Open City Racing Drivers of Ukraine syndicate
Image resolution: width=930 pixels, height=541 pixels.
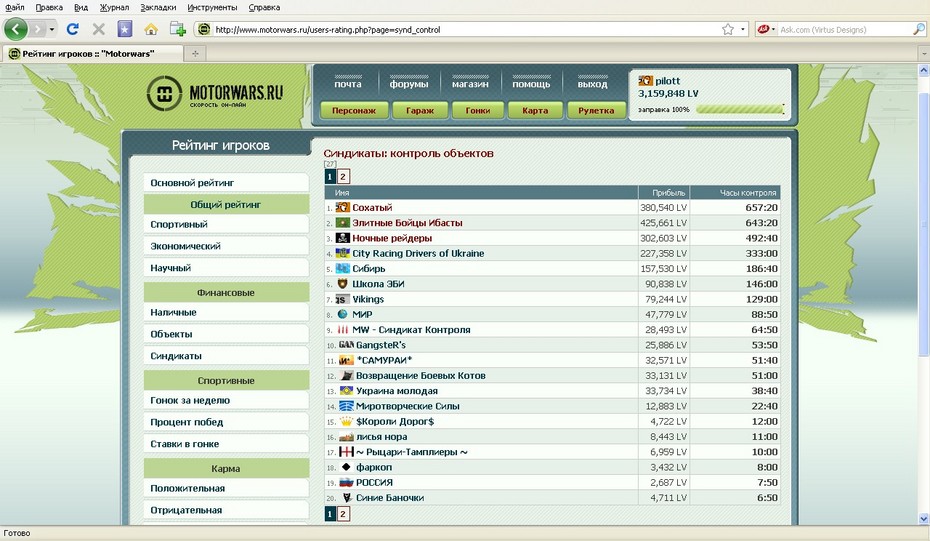[x=418, y=253]
